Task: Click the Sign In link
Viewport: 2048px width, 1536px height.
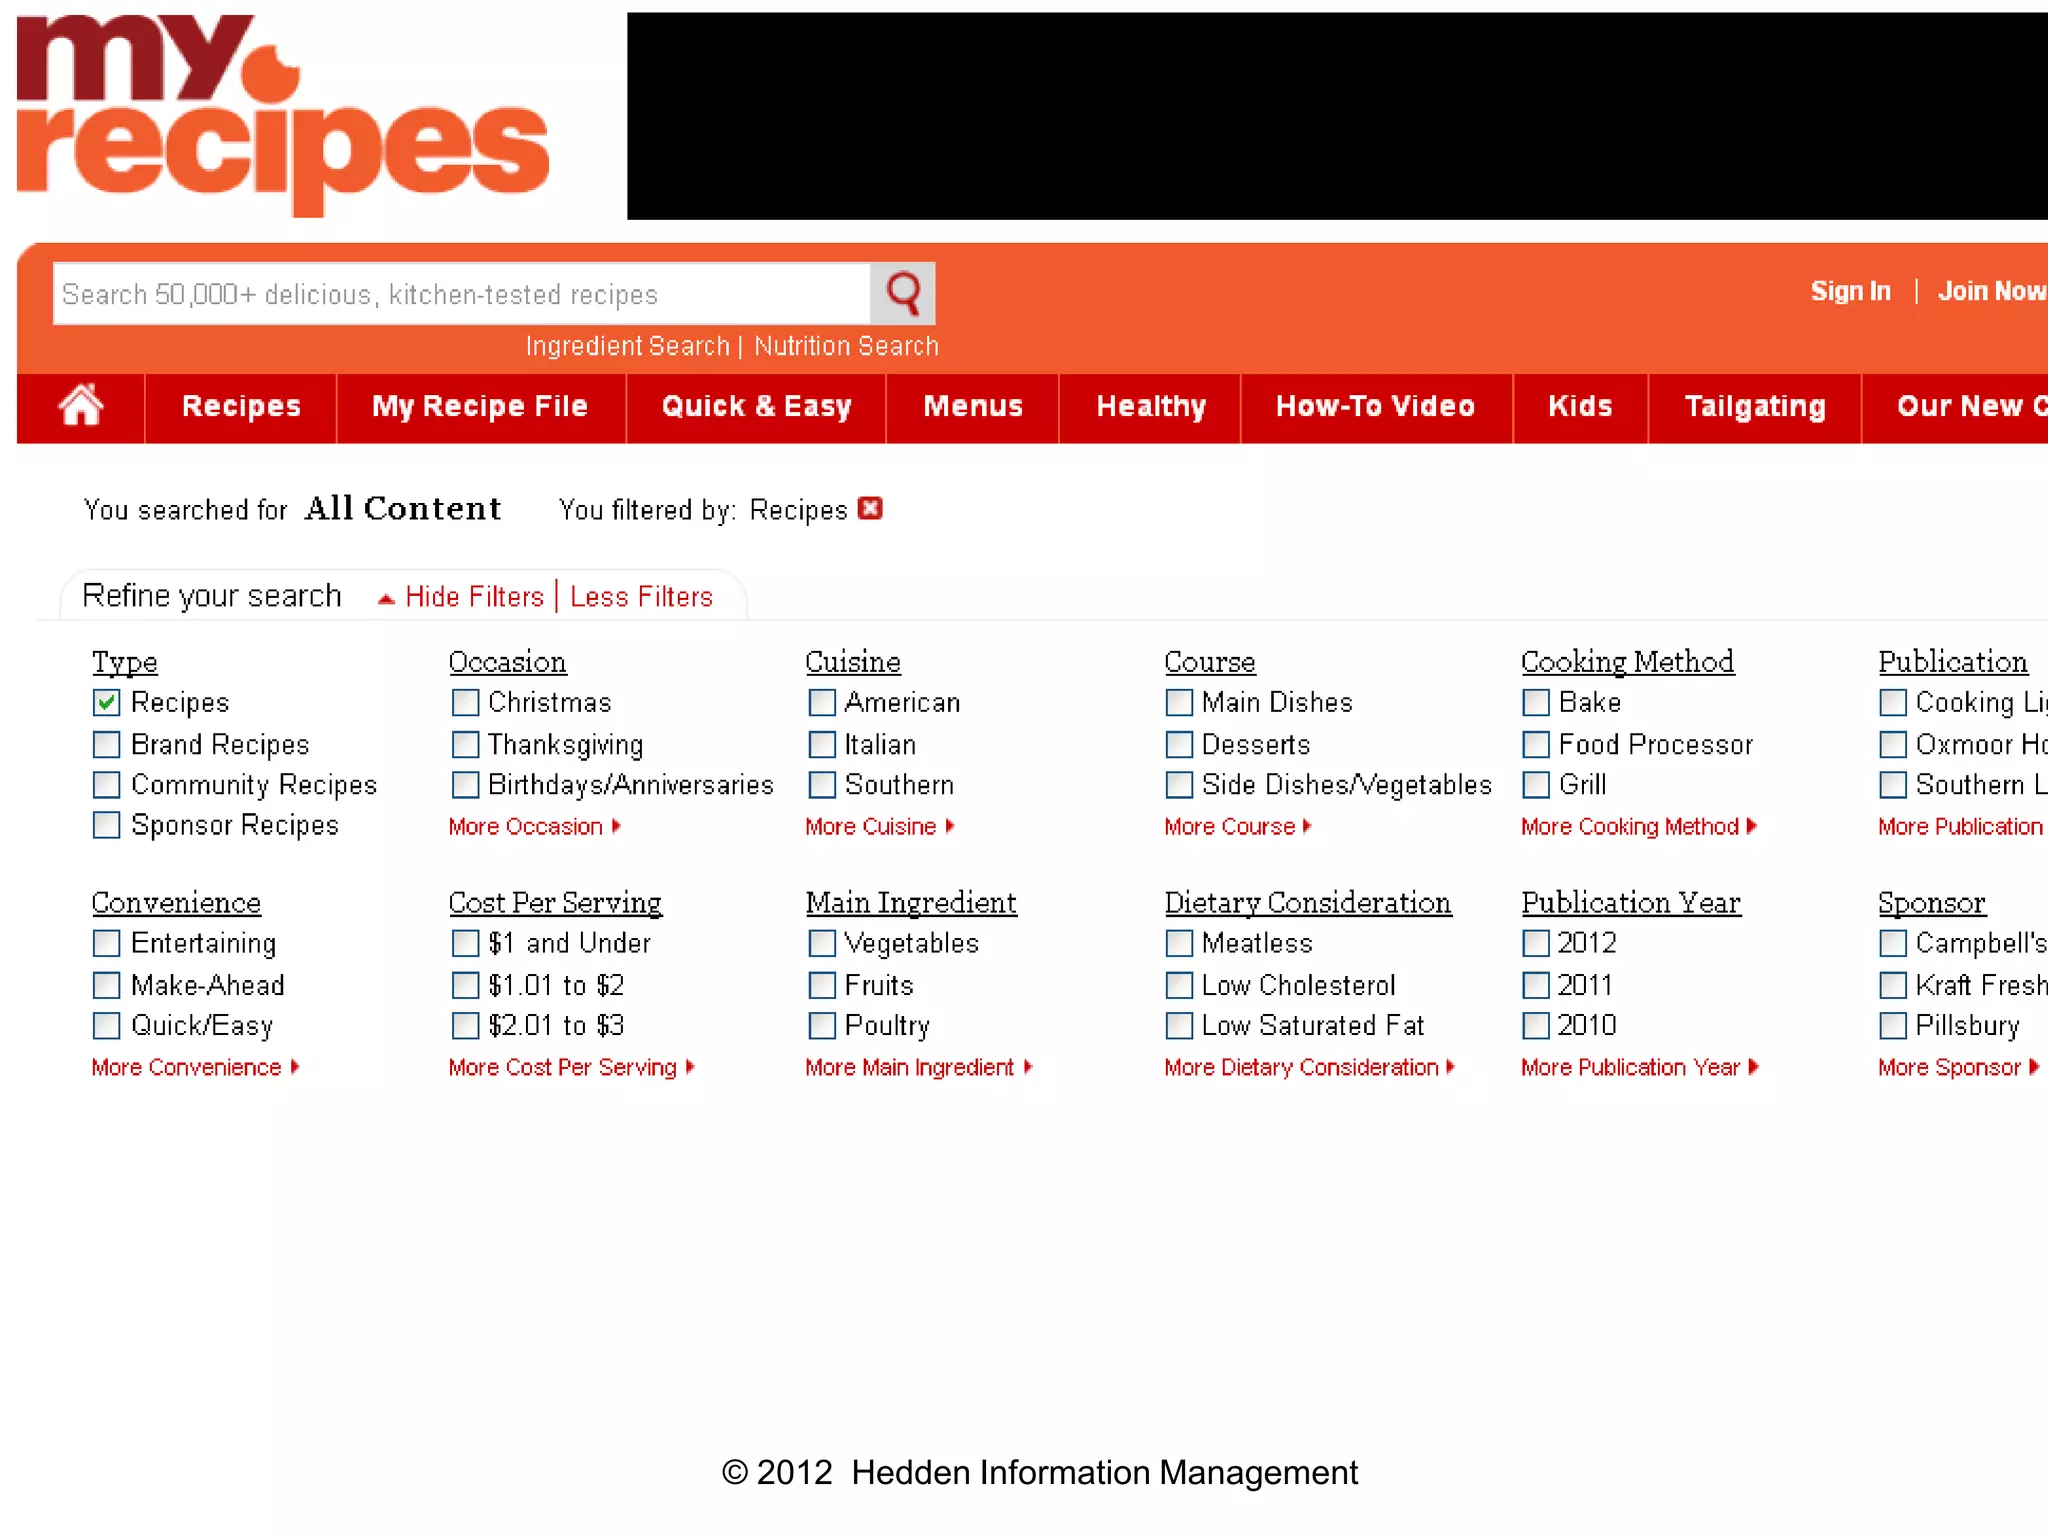Action: pos(1850,291)
